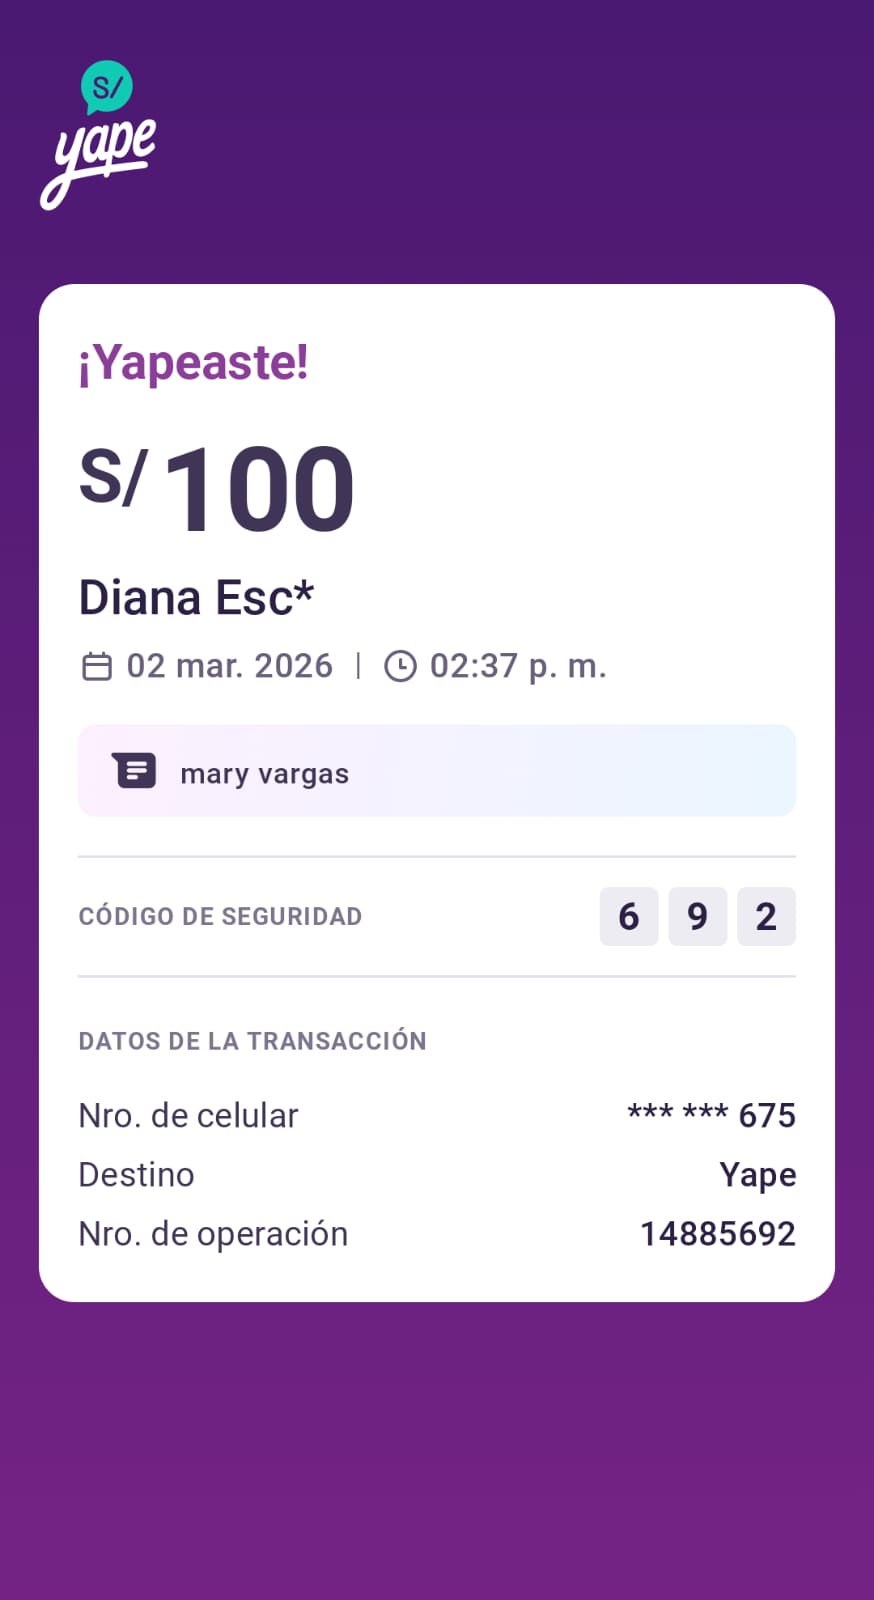The height and width of the screenshot is (1600, 874).
Task: Tap recipient name Diana Esc*
Action: coord(196,598)
